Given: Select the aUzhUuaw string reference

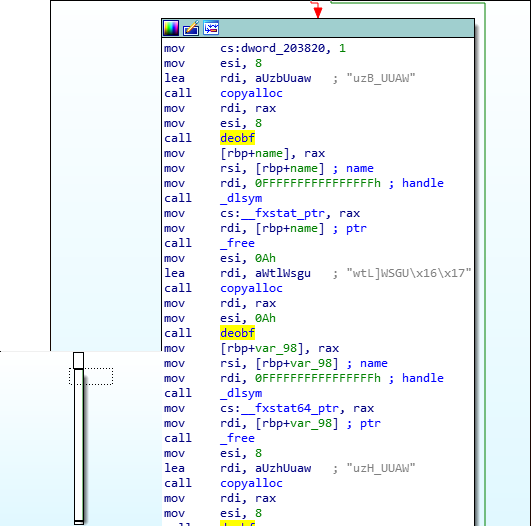Looking at the screenshot, I should click(x=283, y=468).
